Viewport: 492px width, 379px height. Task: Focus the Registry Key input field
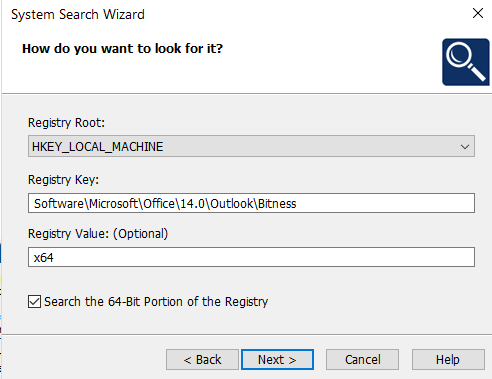[251, 203]
